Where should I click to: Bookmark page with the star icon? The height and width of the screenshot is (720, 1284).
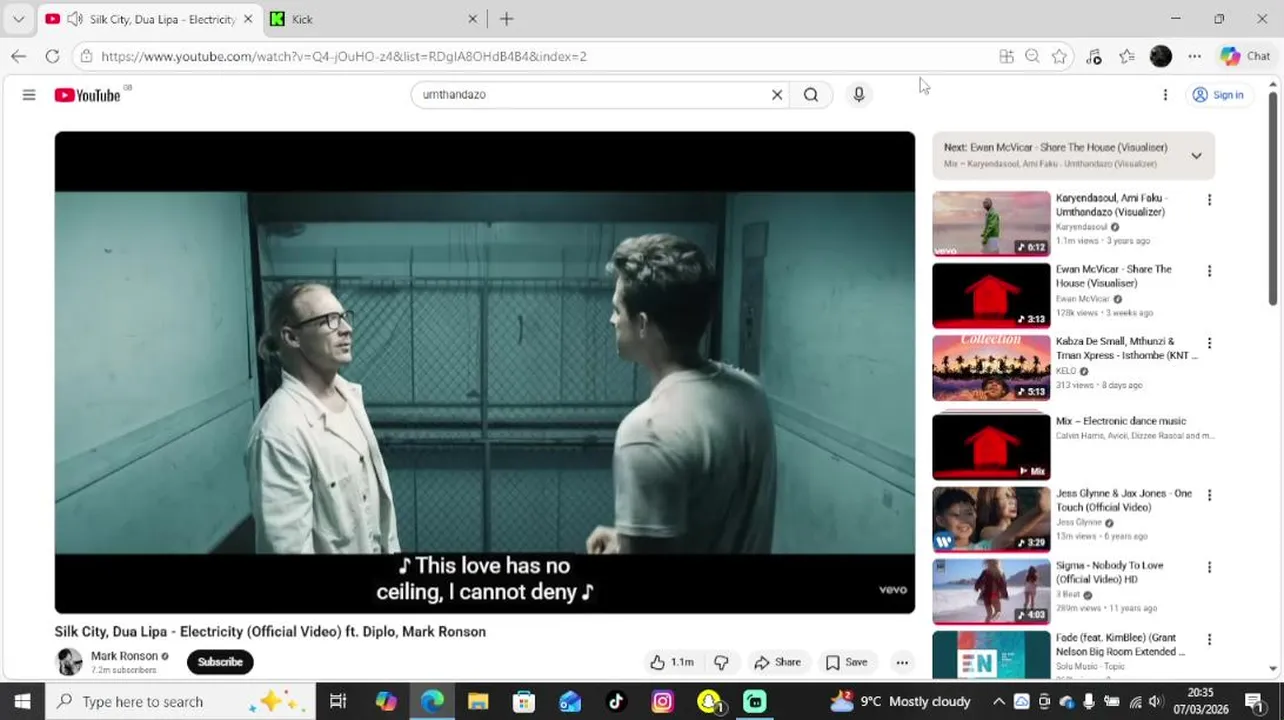[1059, 56]
